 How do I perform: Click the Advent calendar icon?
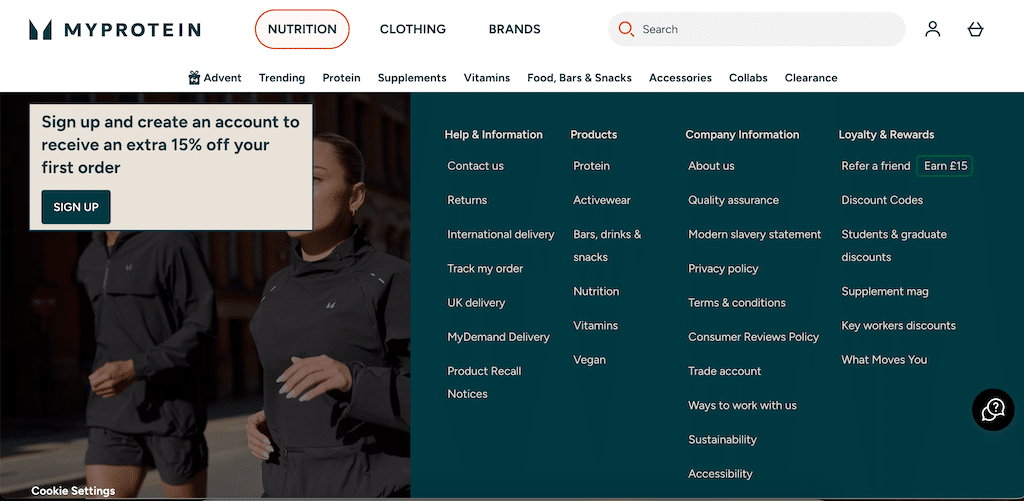(194, 78)
